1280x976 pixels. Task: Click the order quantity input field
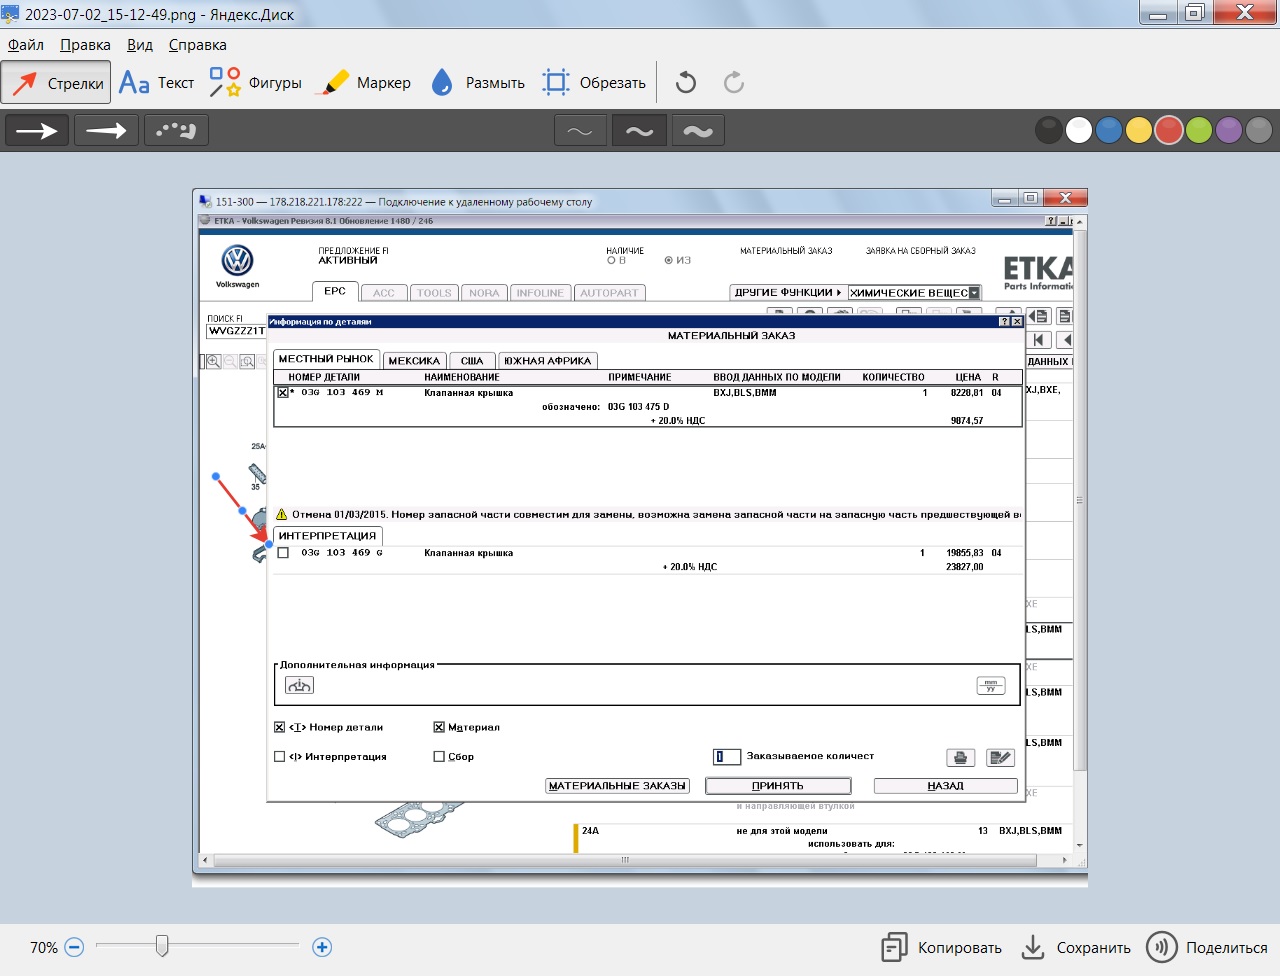pos(727,757)
